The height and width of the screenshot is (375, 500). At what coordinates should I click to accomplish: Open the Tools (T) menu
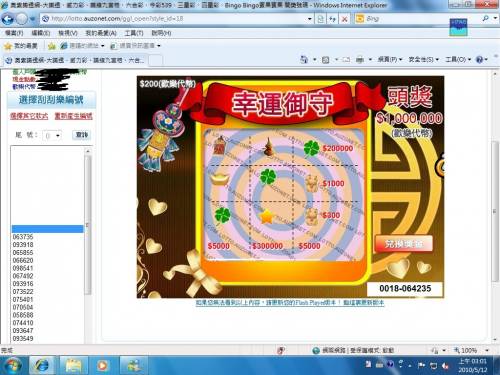coord(134,33)
